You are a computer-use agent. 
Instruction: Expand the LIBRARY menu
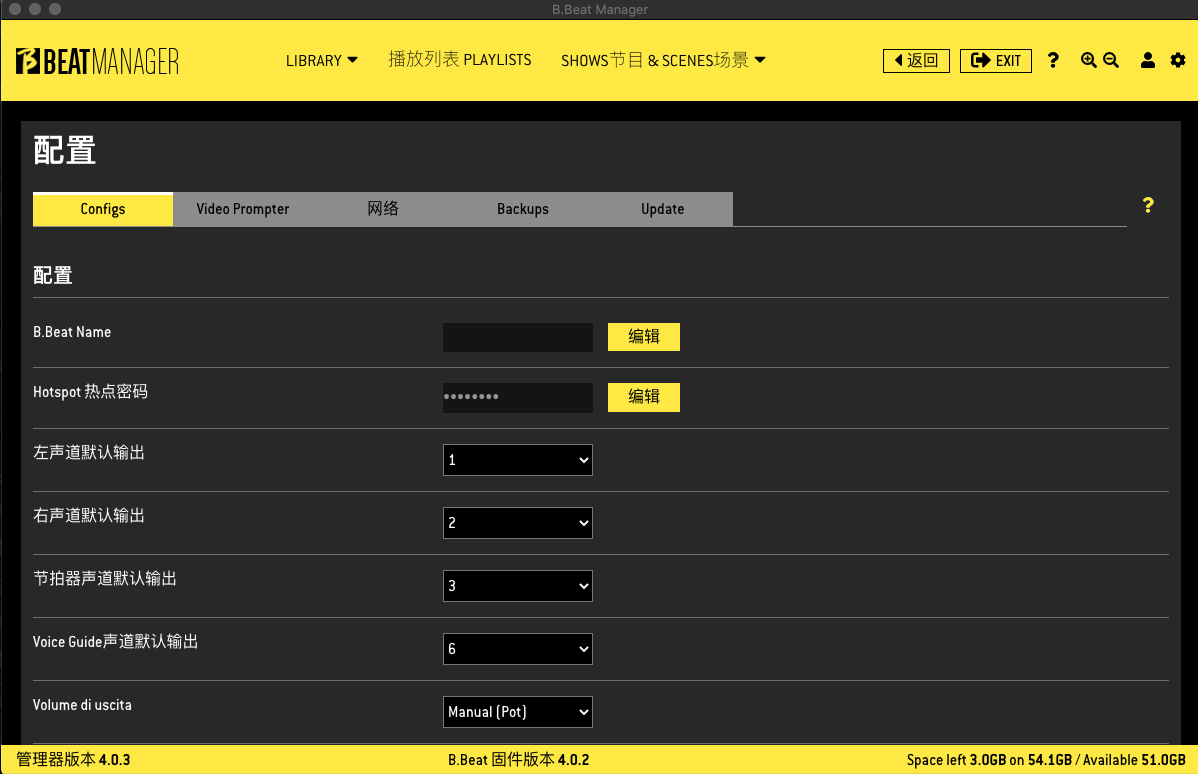coord(322,60)
